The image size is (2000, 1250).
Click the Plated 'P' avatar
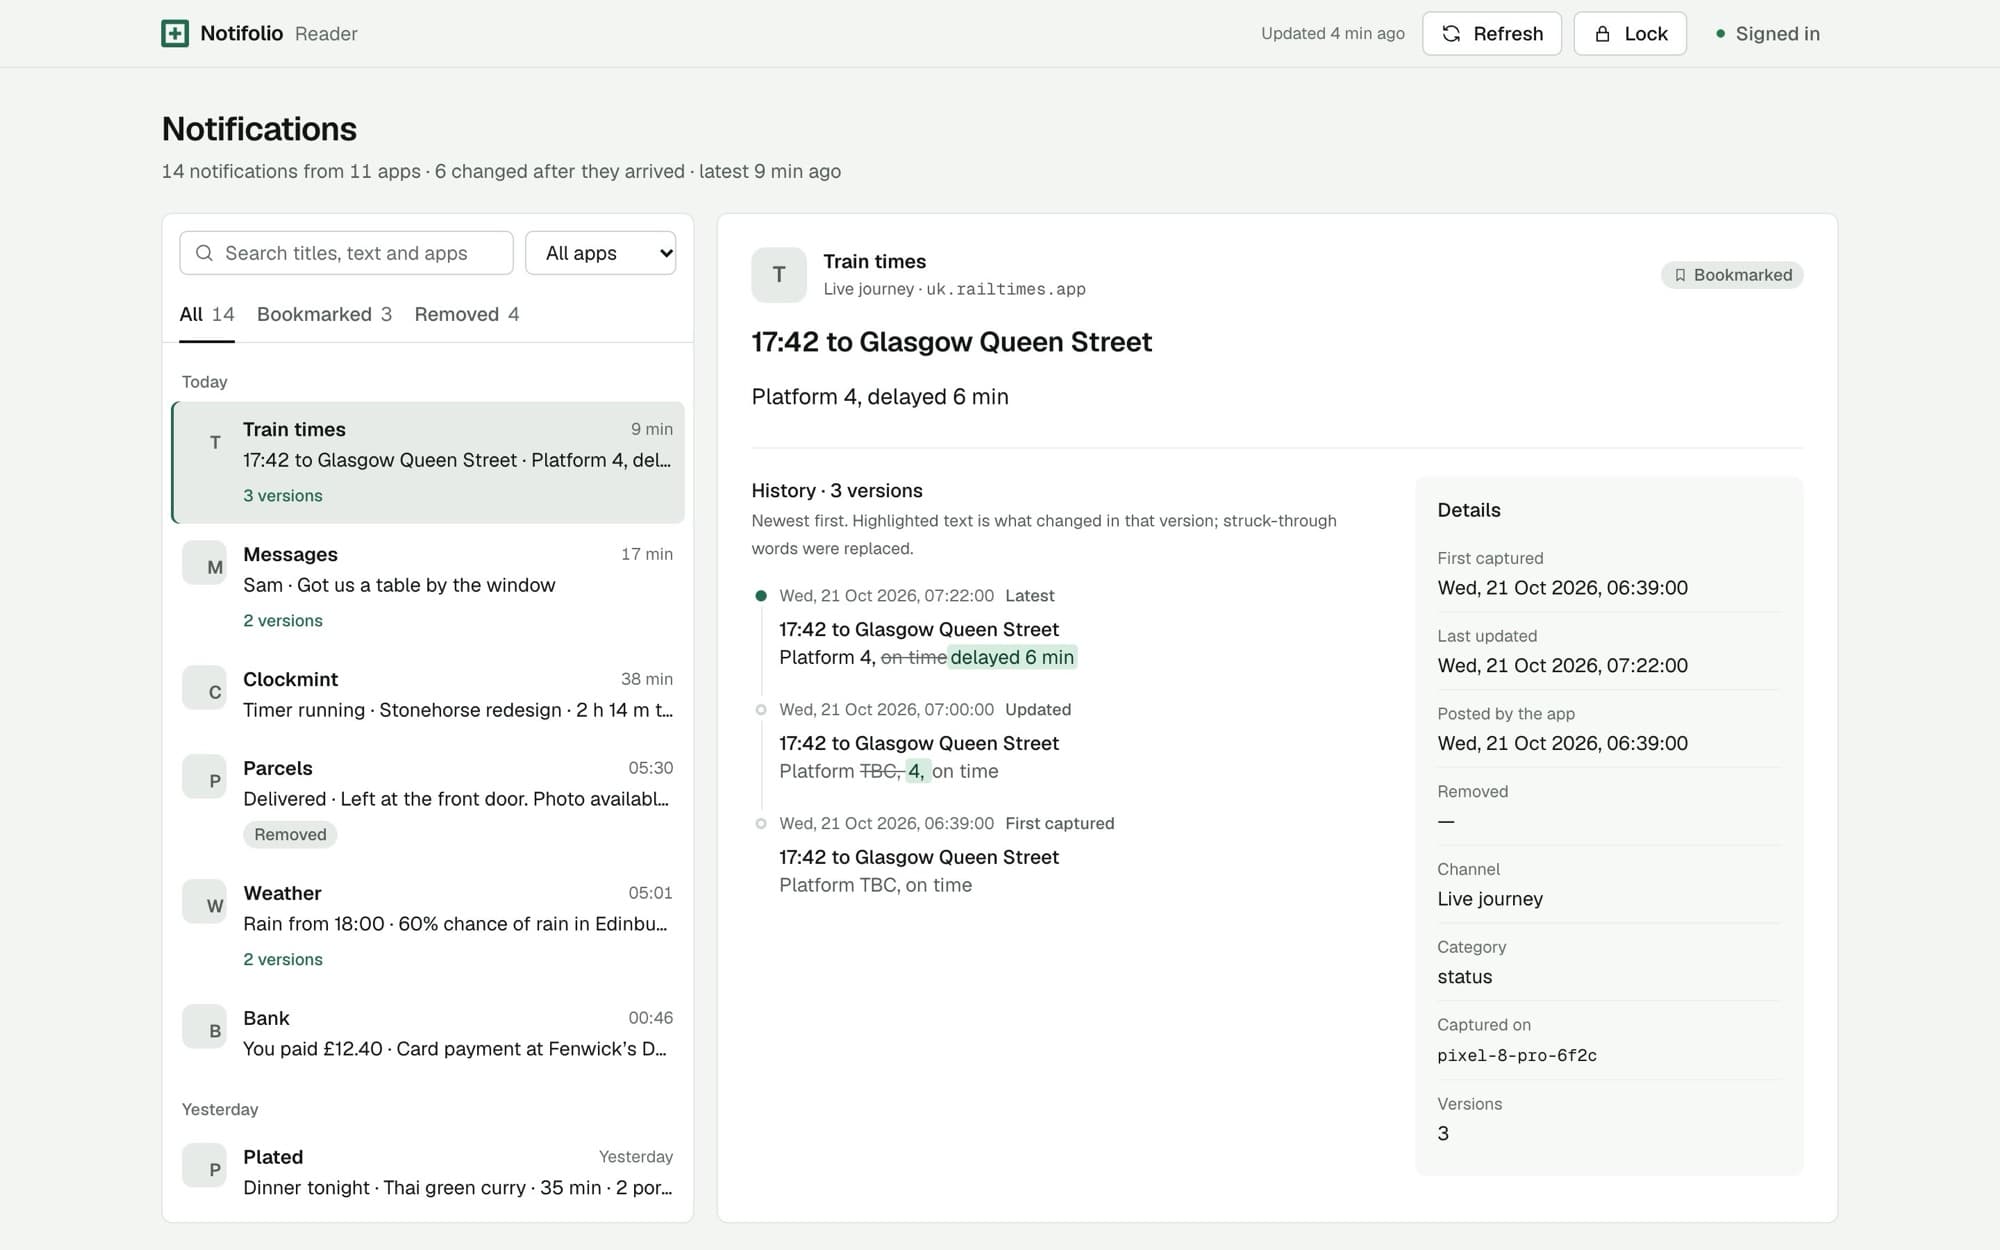[204, 1165]
